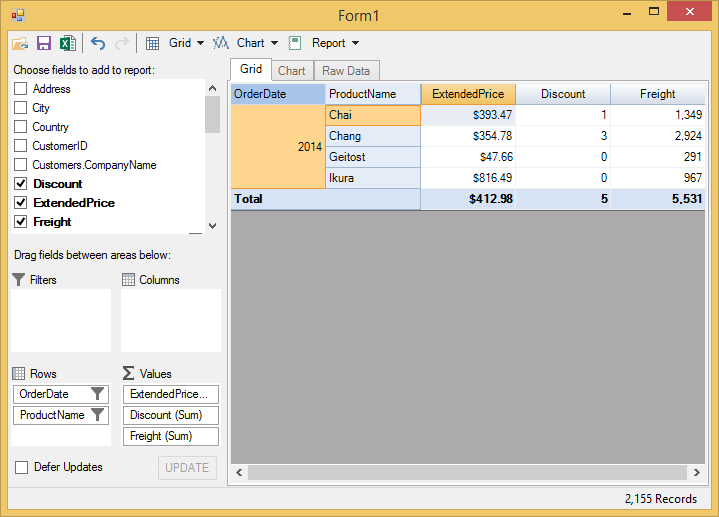Click the Grid table icon in toolbar
Viewport: 719px width, 517px height.
153,43
